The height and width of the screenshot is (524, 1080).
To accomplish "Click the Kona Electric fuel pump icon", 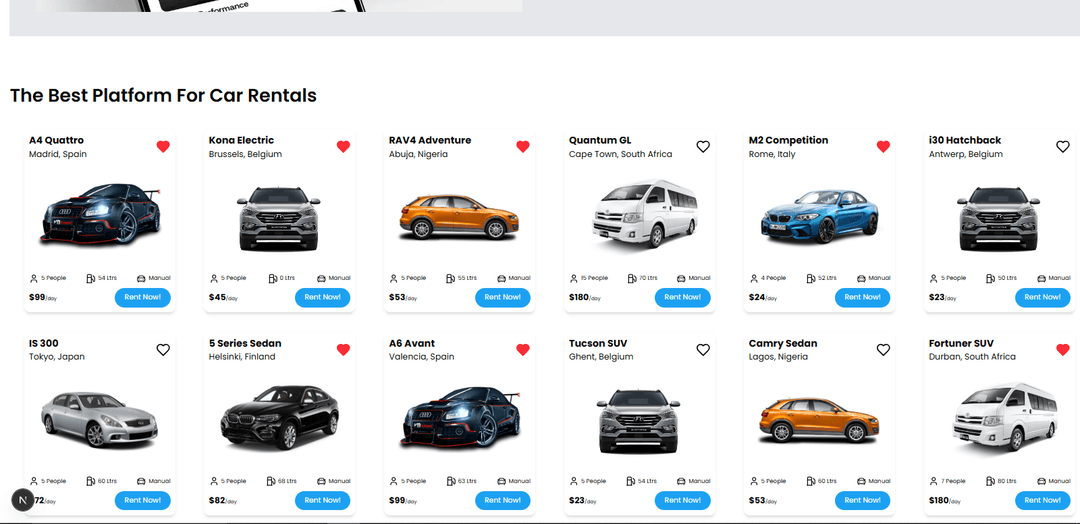I will [273, 278].
